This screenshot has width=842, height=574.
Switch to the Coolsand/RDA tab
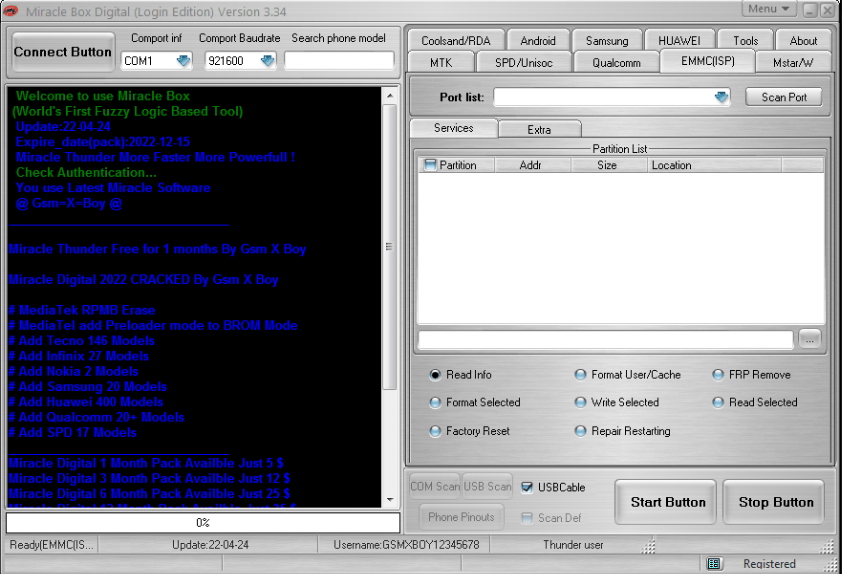tap(456, 40)
